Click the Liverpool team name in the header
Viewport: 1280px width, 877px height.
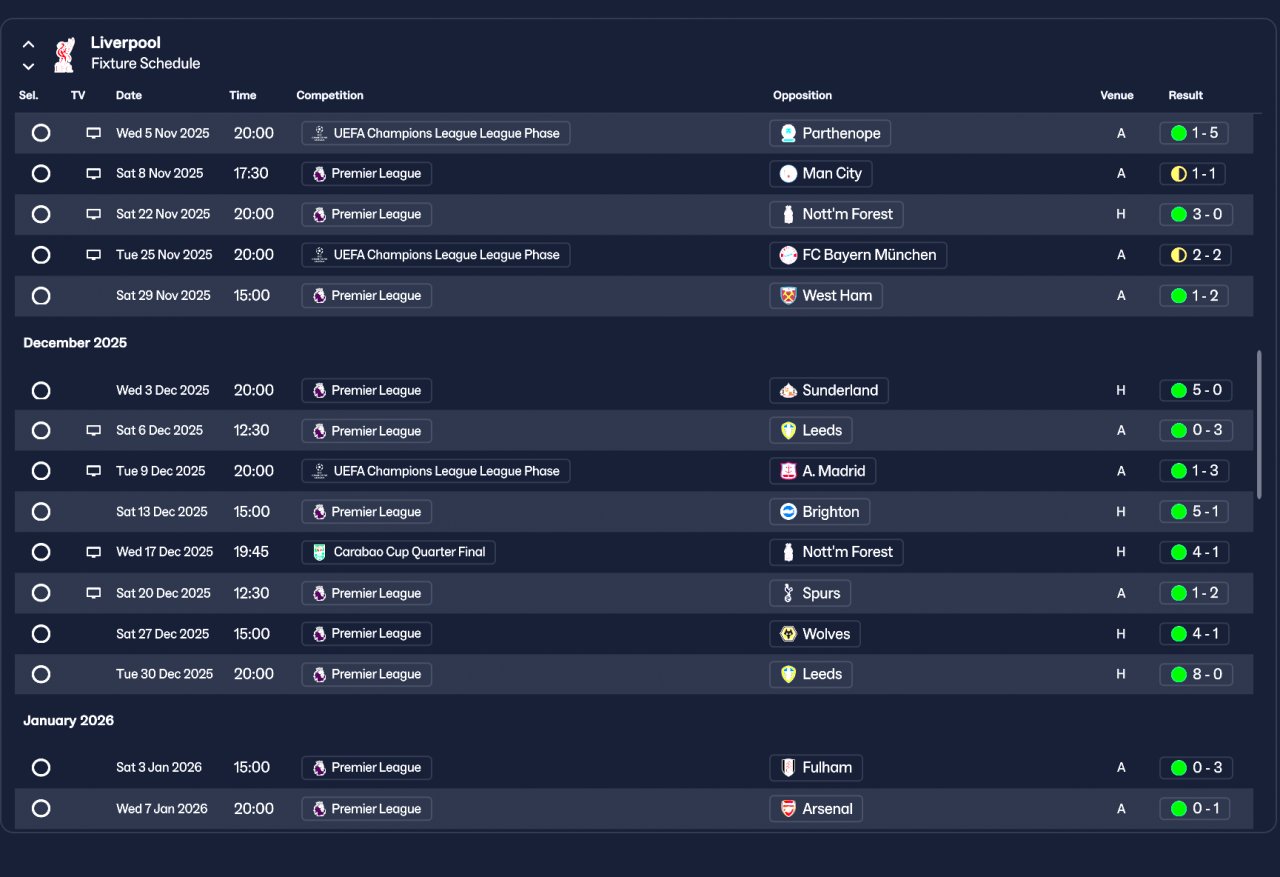click(126, 43)
